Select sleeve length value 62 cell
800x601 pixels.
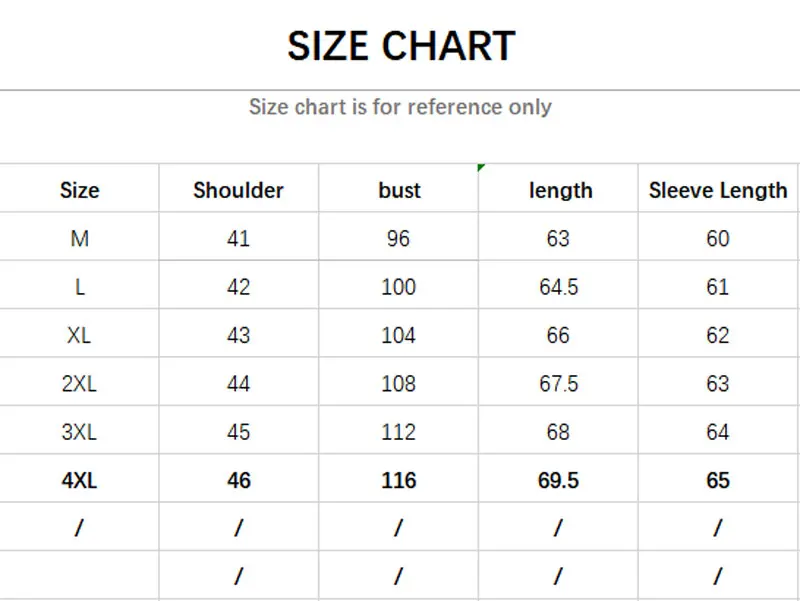(718, 336)
